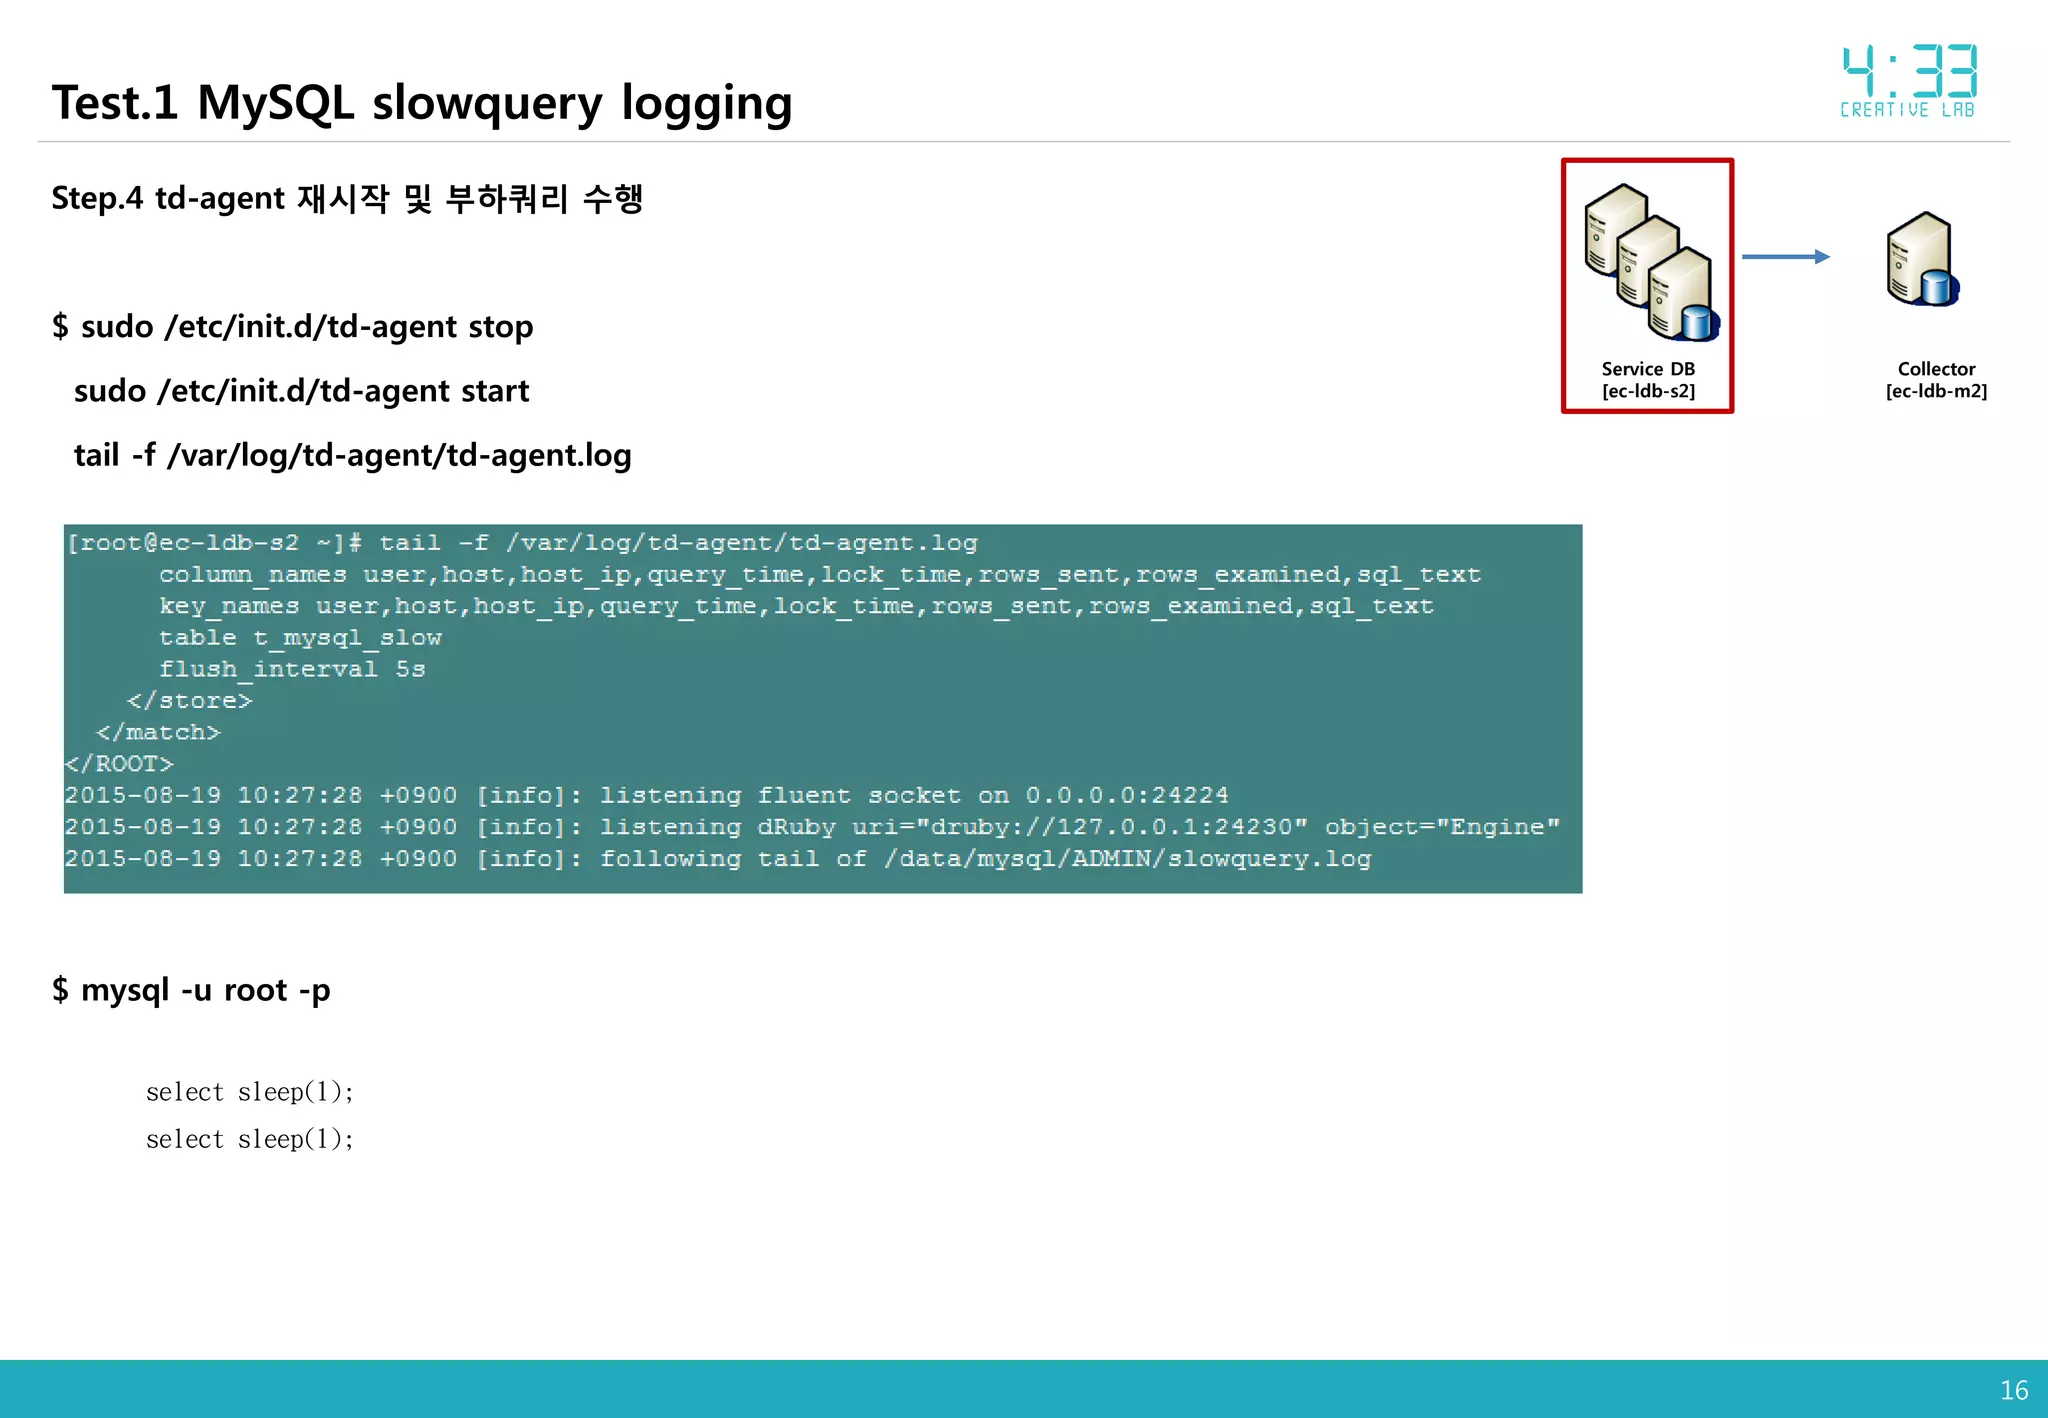Image resolution: width=2048 pixels, height=1418 pixels.
Task: Click the blue arrow between servers
Action: [1786, 257]
